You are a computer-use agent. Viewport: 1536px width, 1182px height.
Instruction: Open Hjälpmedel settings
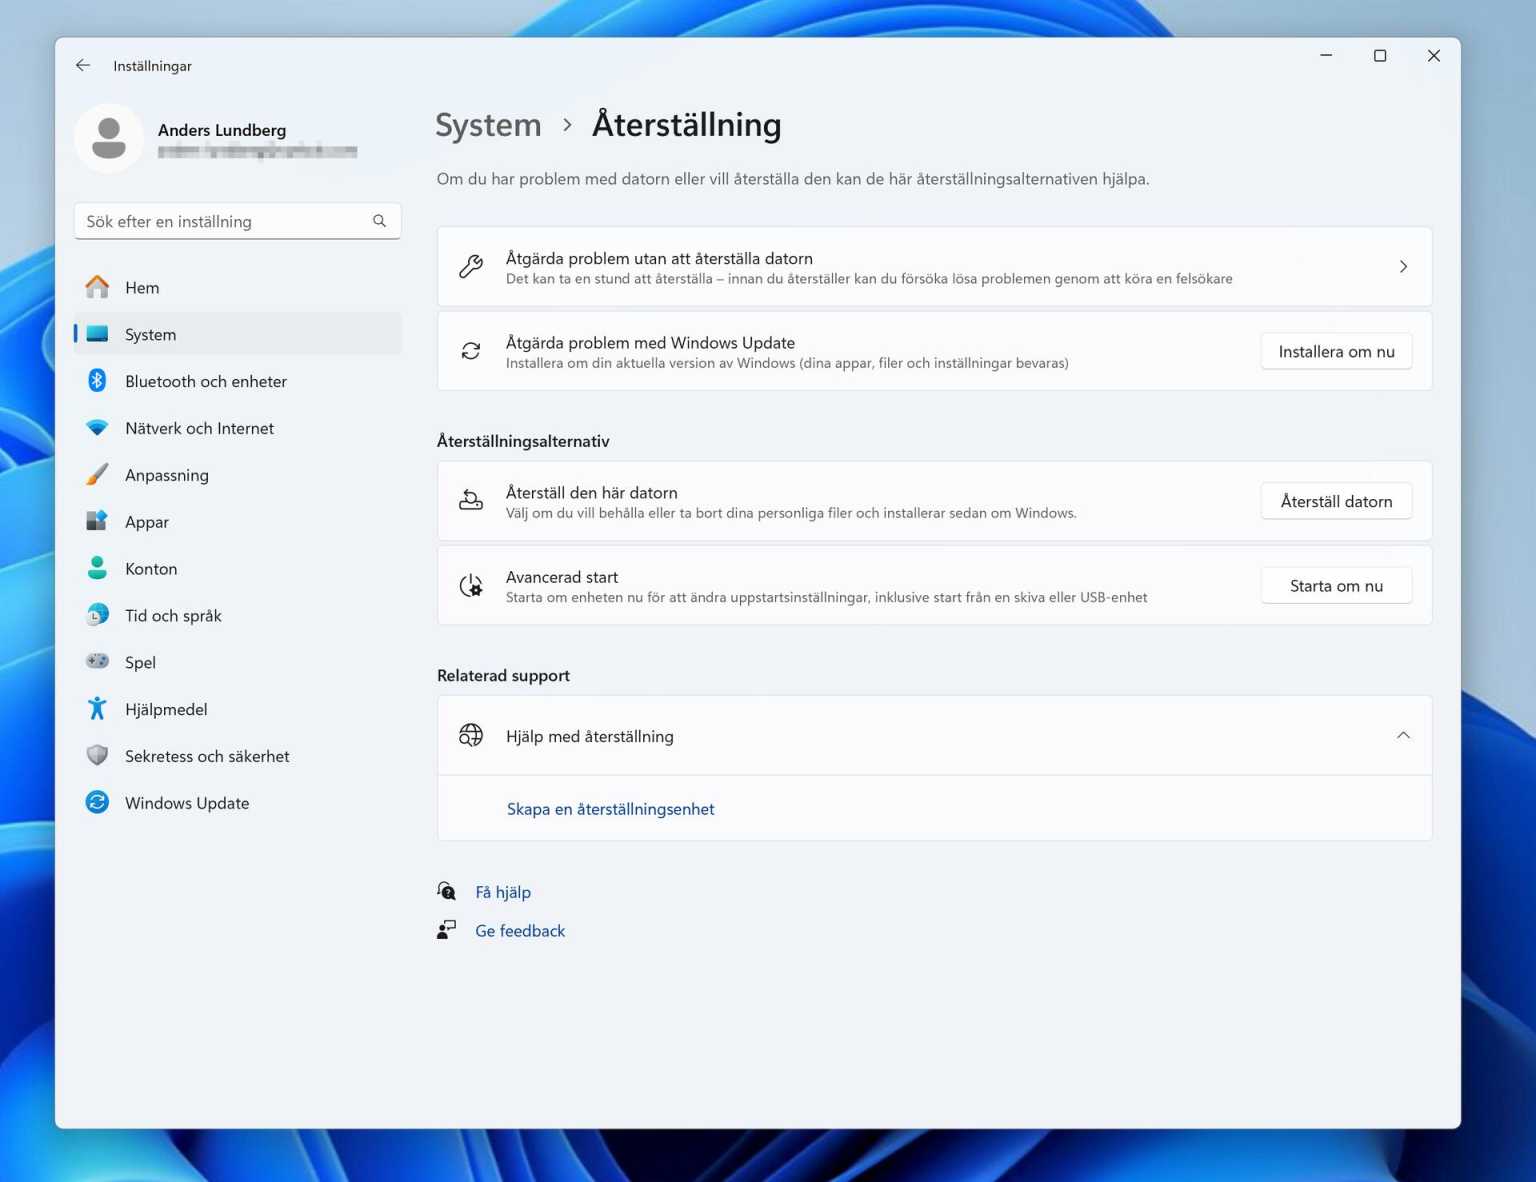click(165, 709)
